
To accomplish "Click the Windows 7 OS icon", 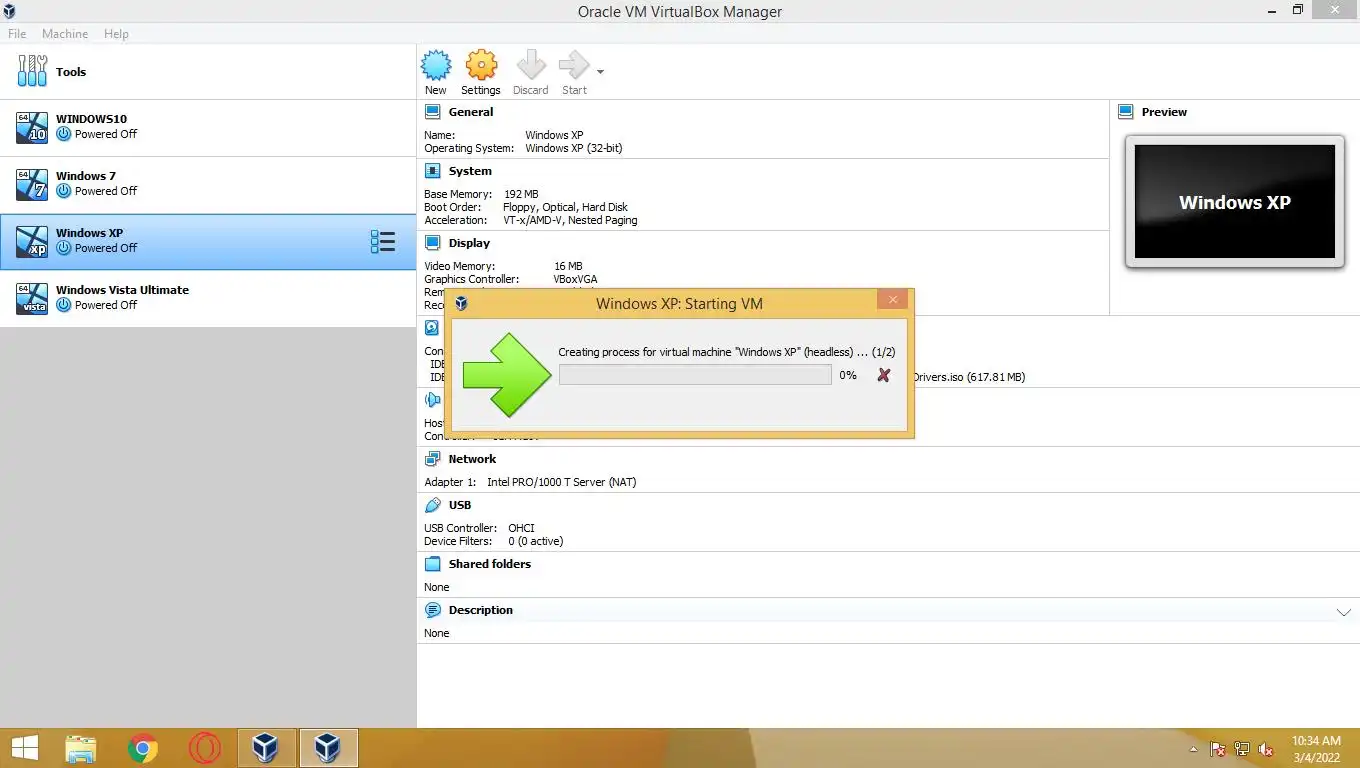I will (32, 184).
